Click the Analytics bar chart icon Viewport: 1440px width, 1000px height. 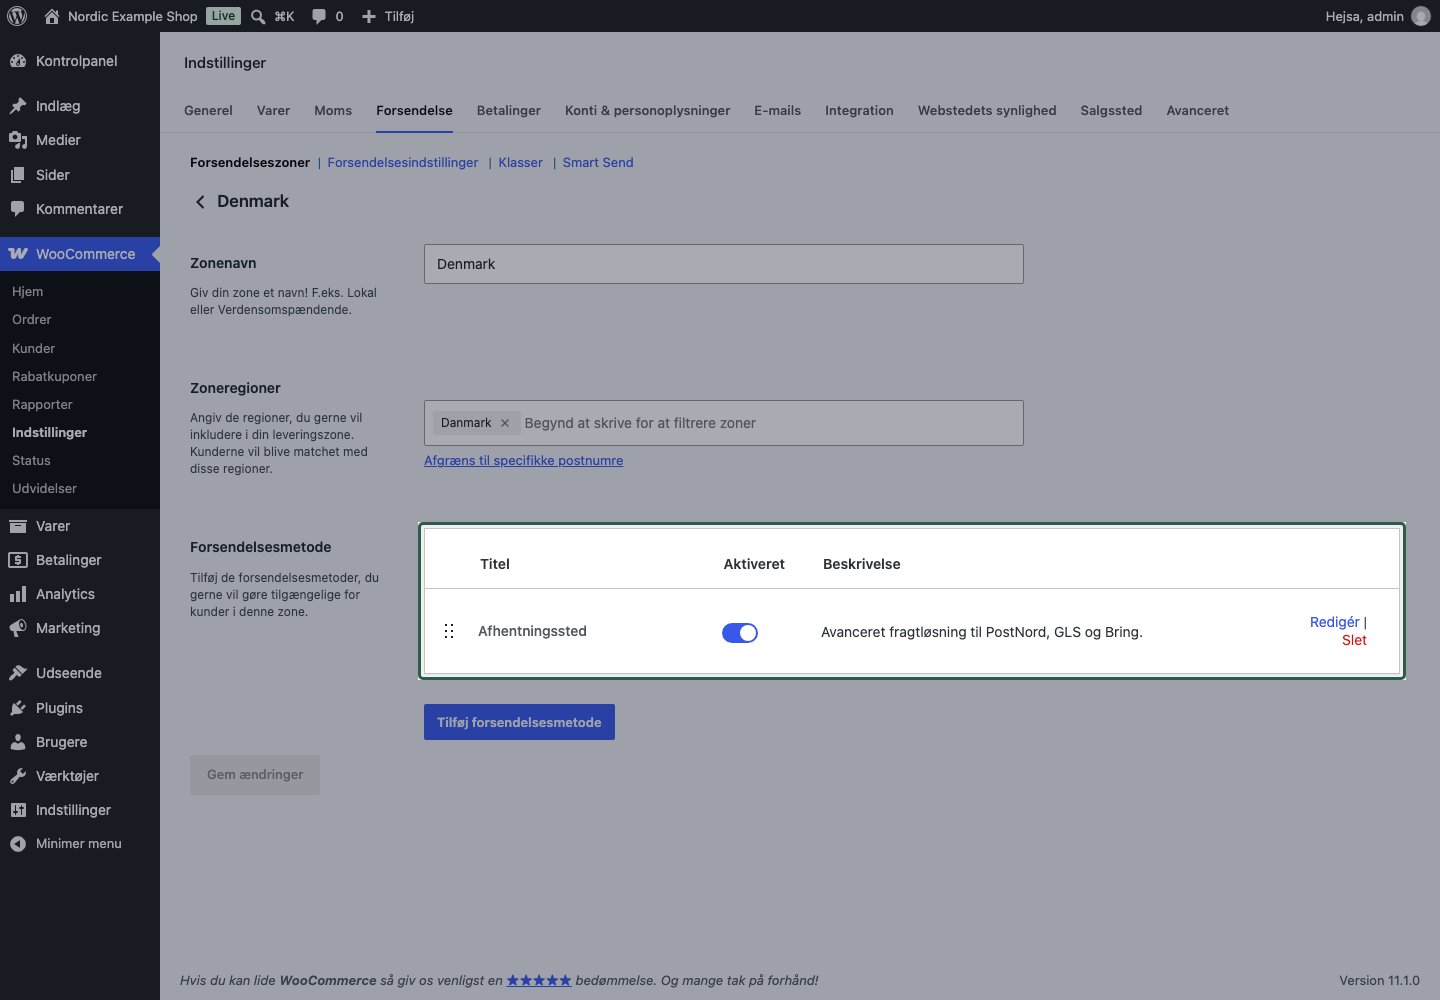(18, 594)
